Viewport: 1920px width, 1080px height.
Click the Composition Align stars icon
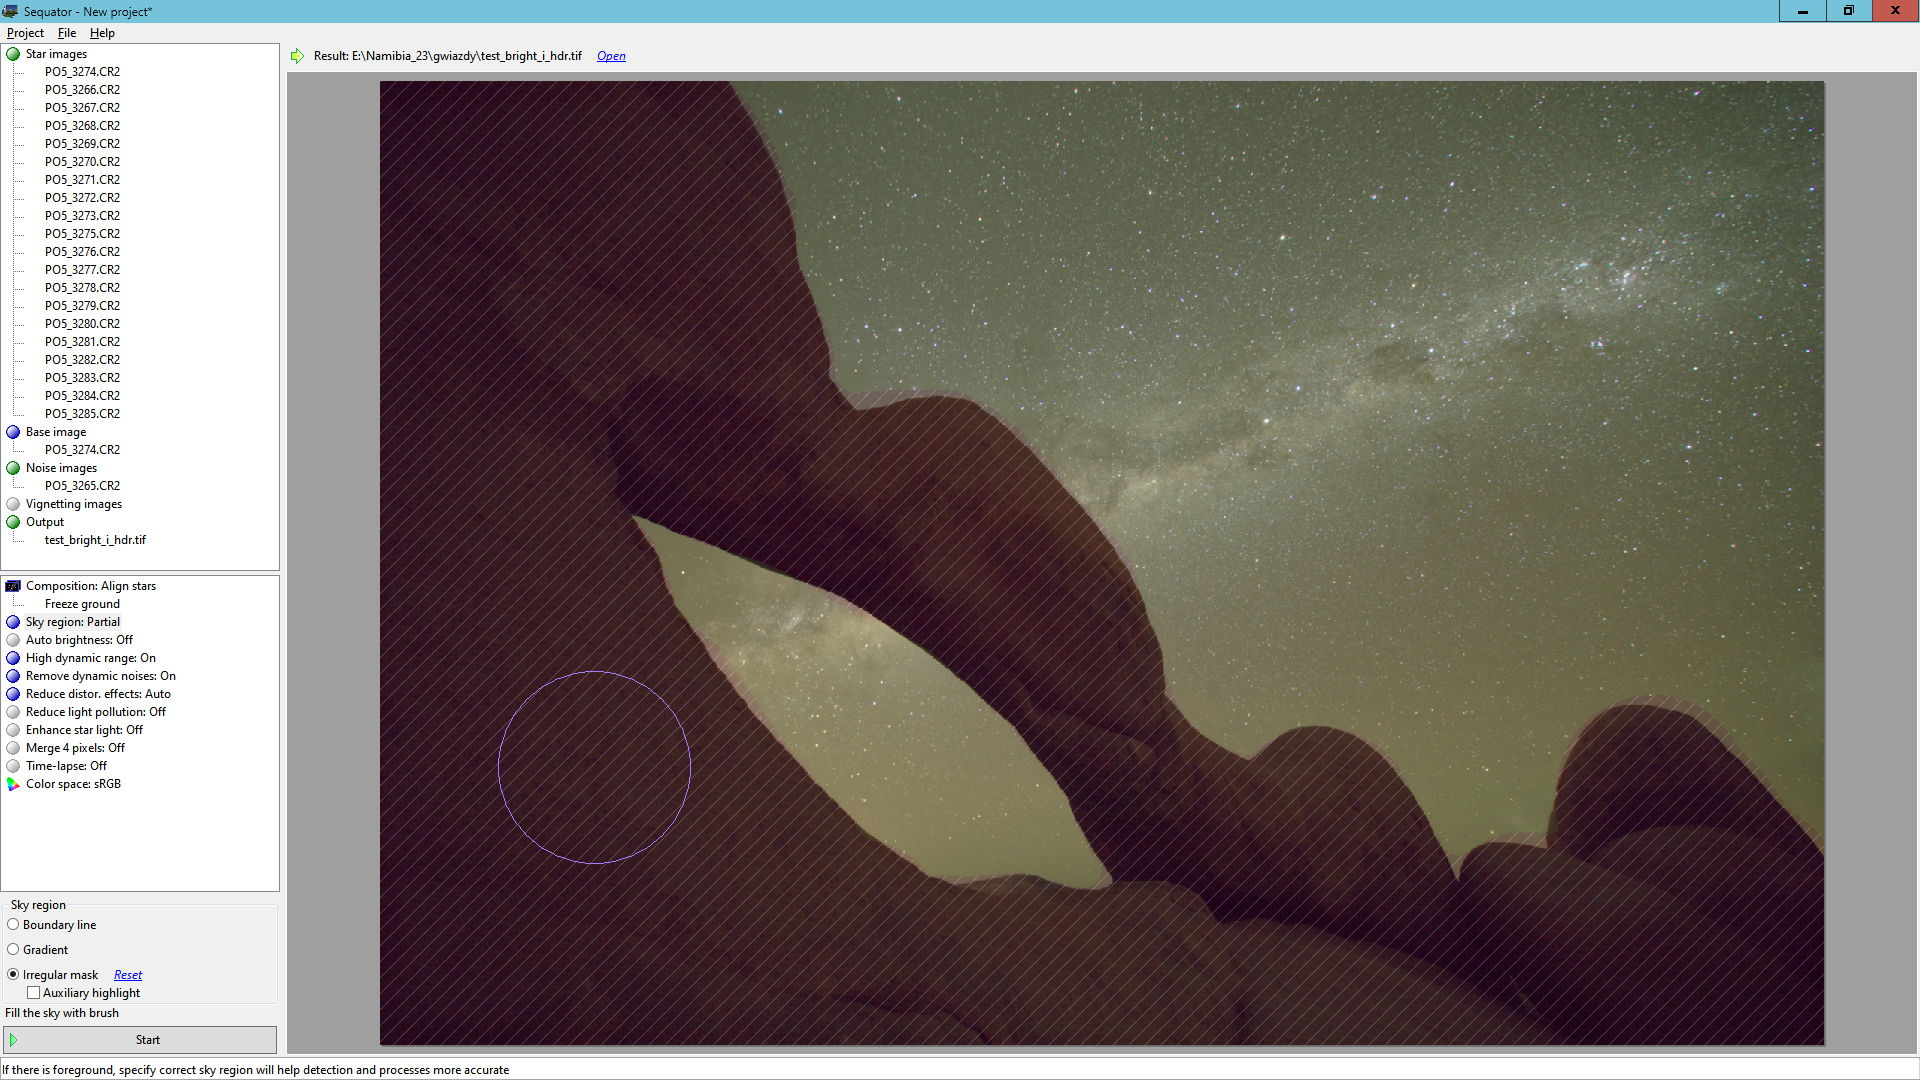[x=13, y=586]
